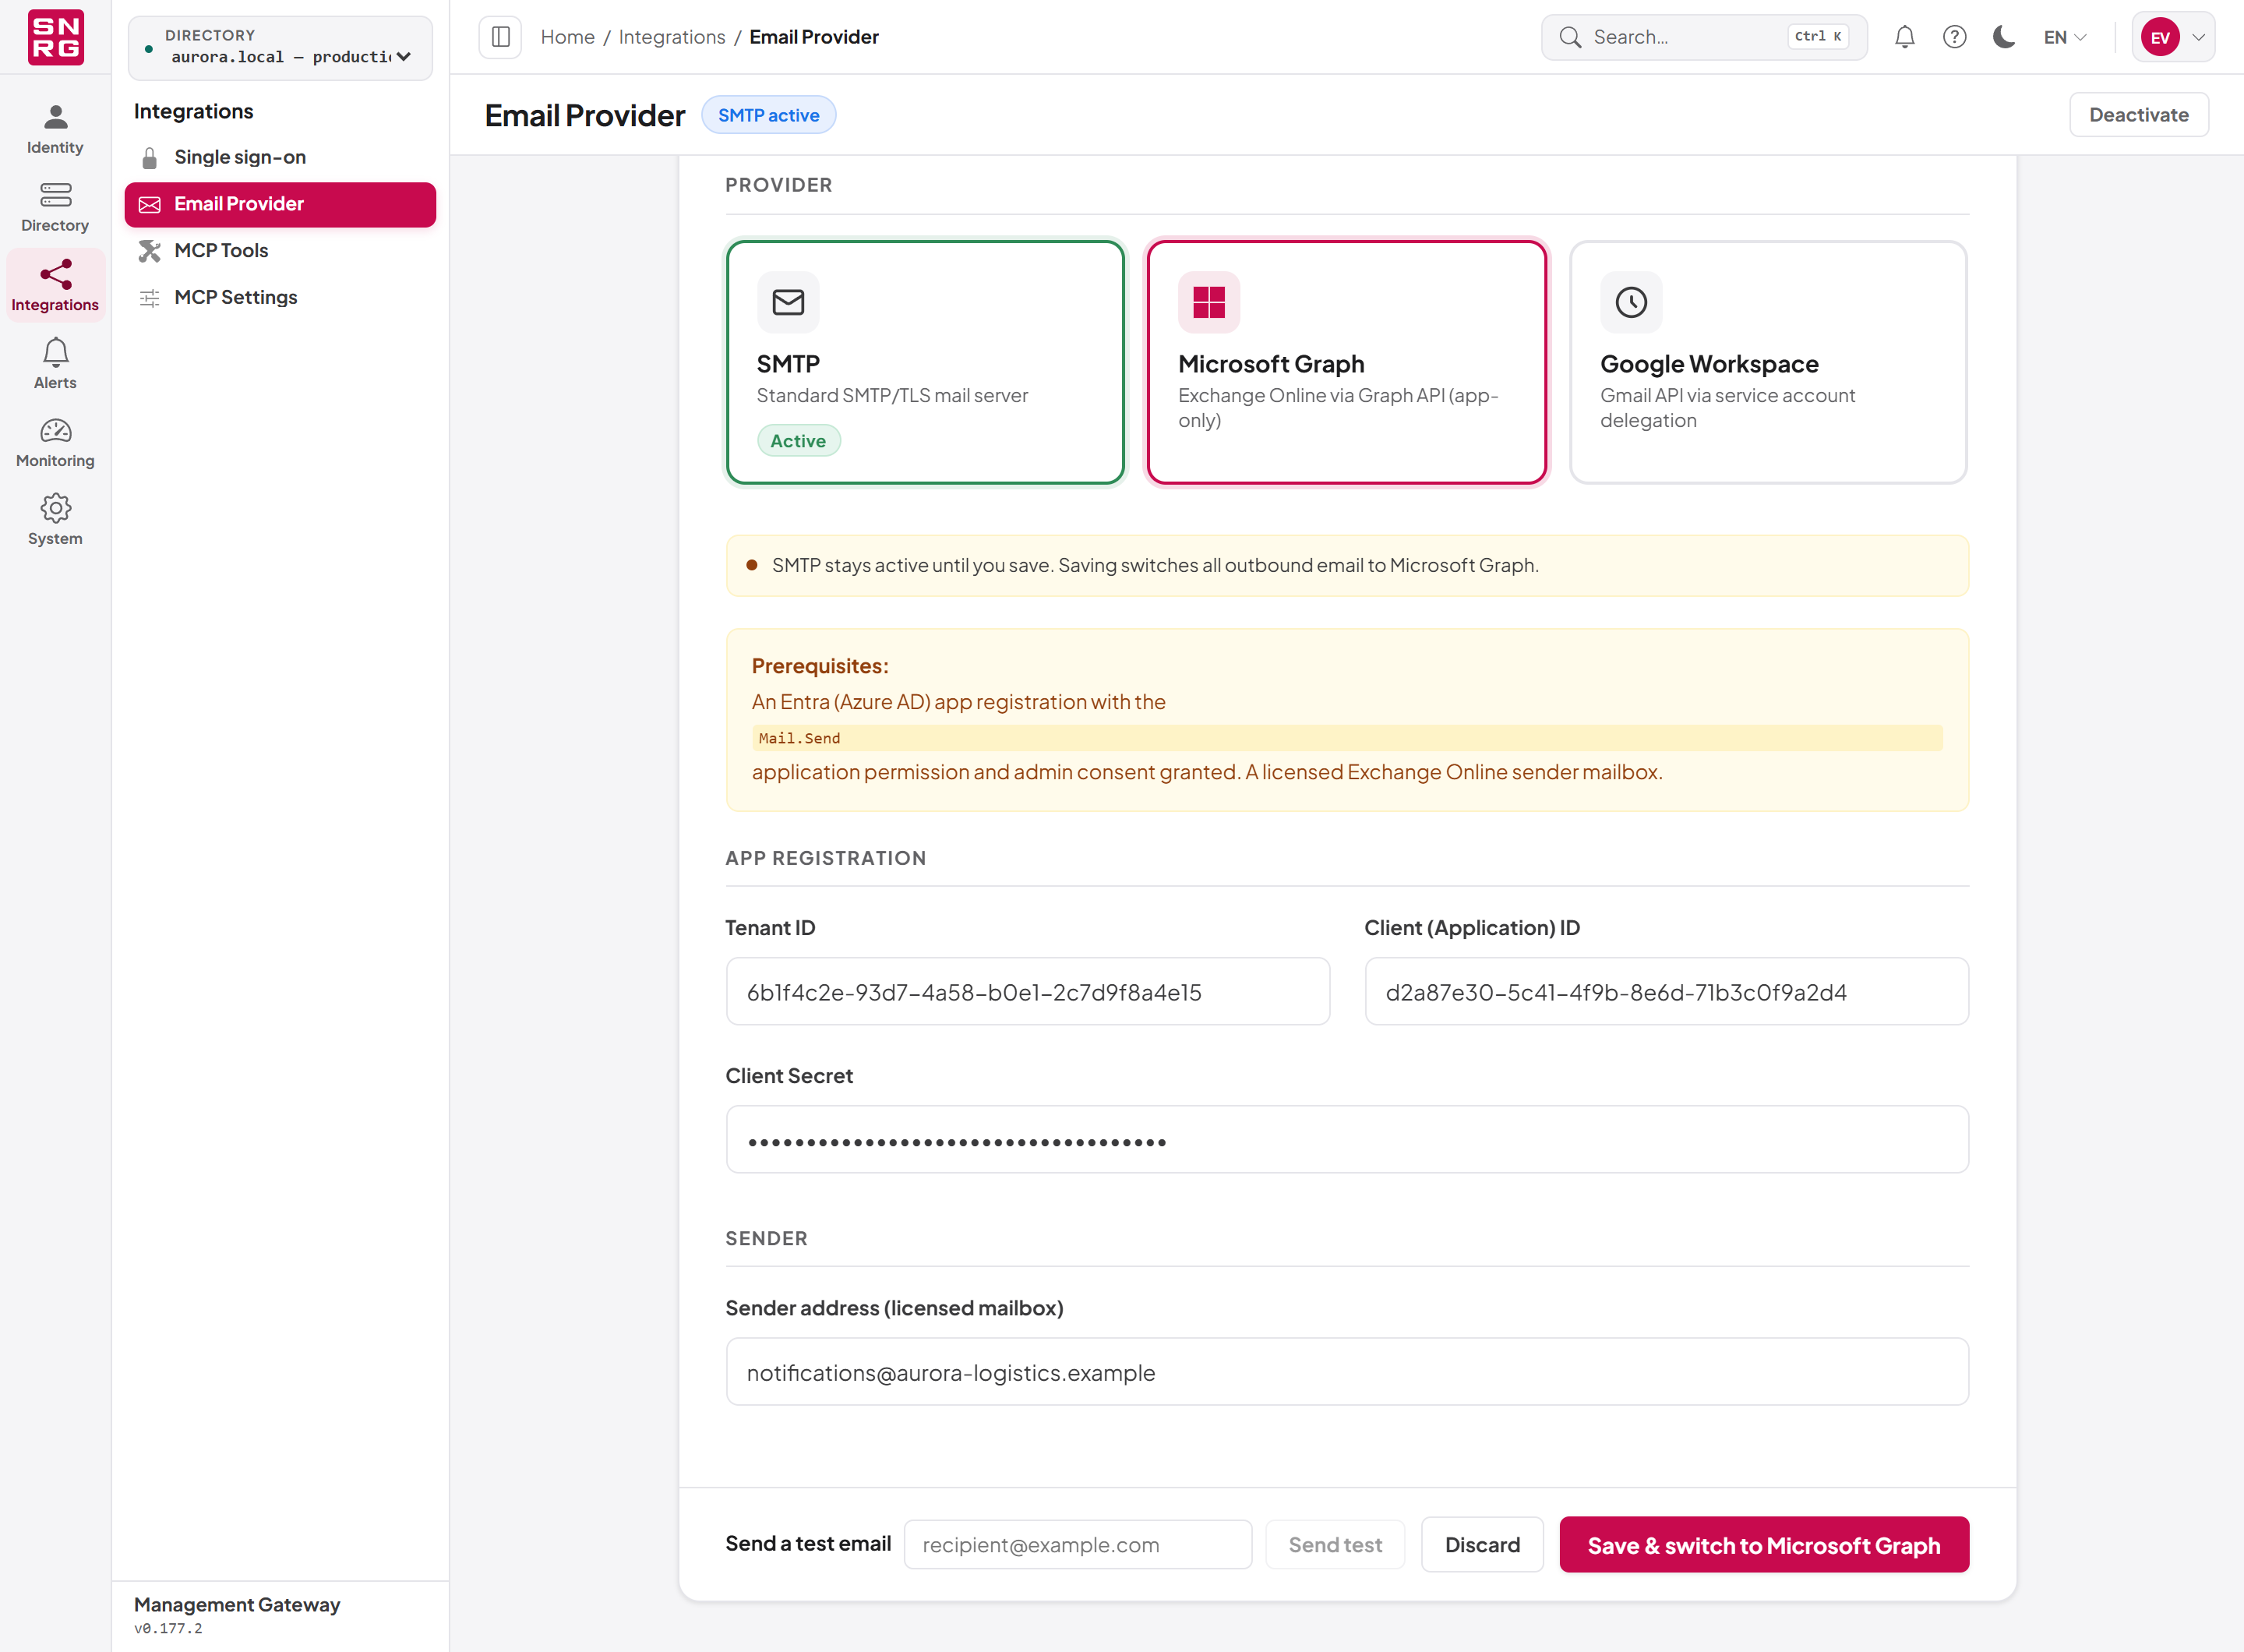This screenshot has height=1652, width=2244.
Task: Click the search magnifier icon
Action: [1571, 37]
